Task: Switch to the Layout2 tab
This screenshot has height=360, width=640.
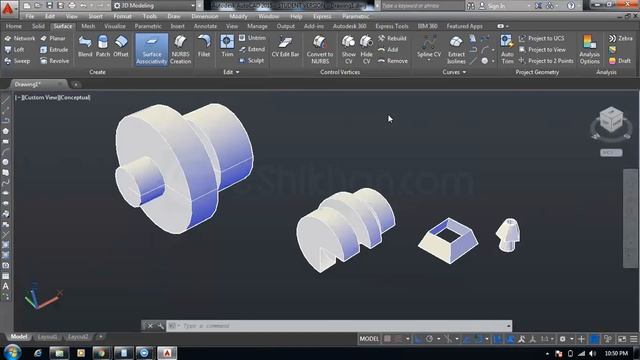Action: tap(78, 337)
